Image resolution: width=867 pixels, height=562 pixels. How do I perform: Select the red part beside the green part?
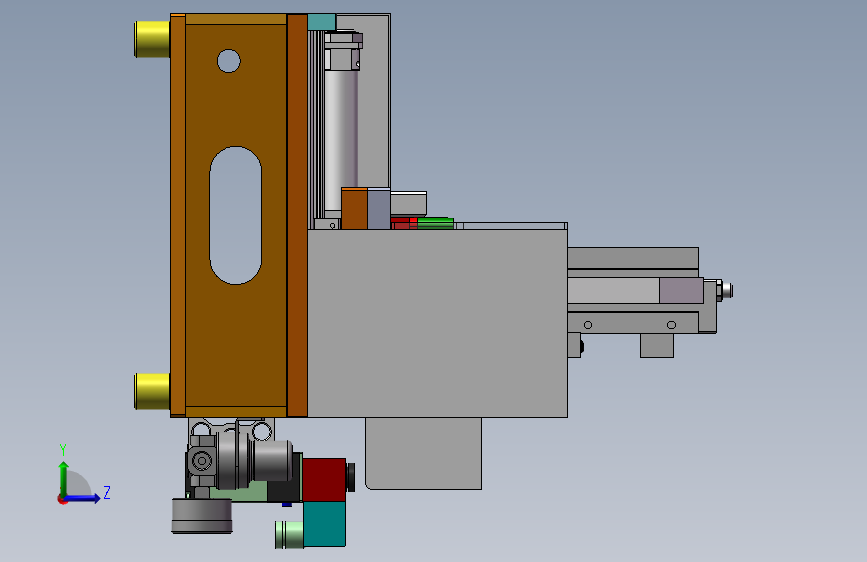404,223
